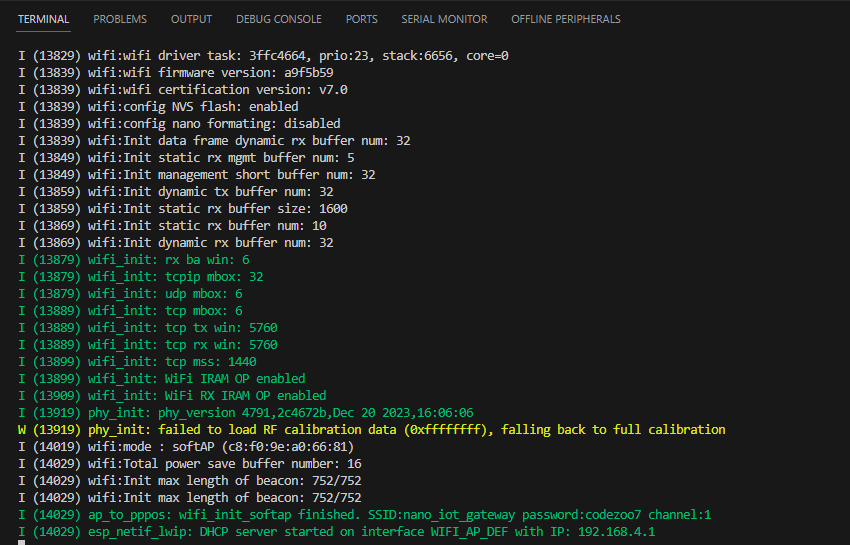The image size is (850, 545).
Task: Click the 'Total power save buffer number: 16' line
Action: click(190, 464)
